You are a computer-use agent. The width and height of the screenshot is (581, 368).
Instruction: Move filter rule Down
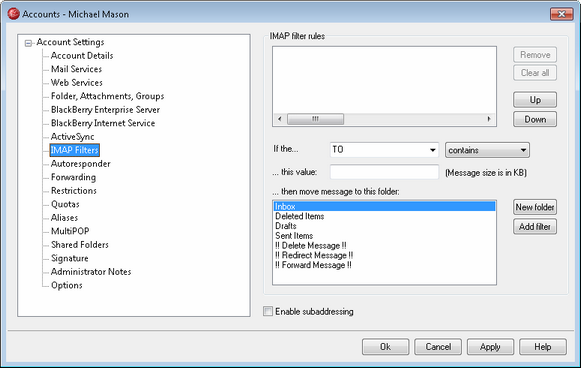(535, 119)
